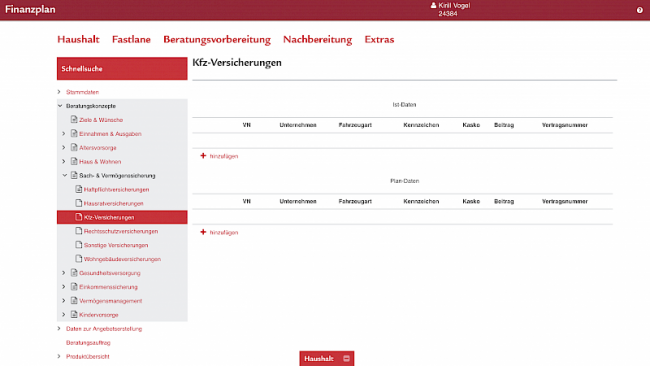650x366 pixels.
Task: Expand the Altersvorsorge chevron
Action: tap(63, 147)
